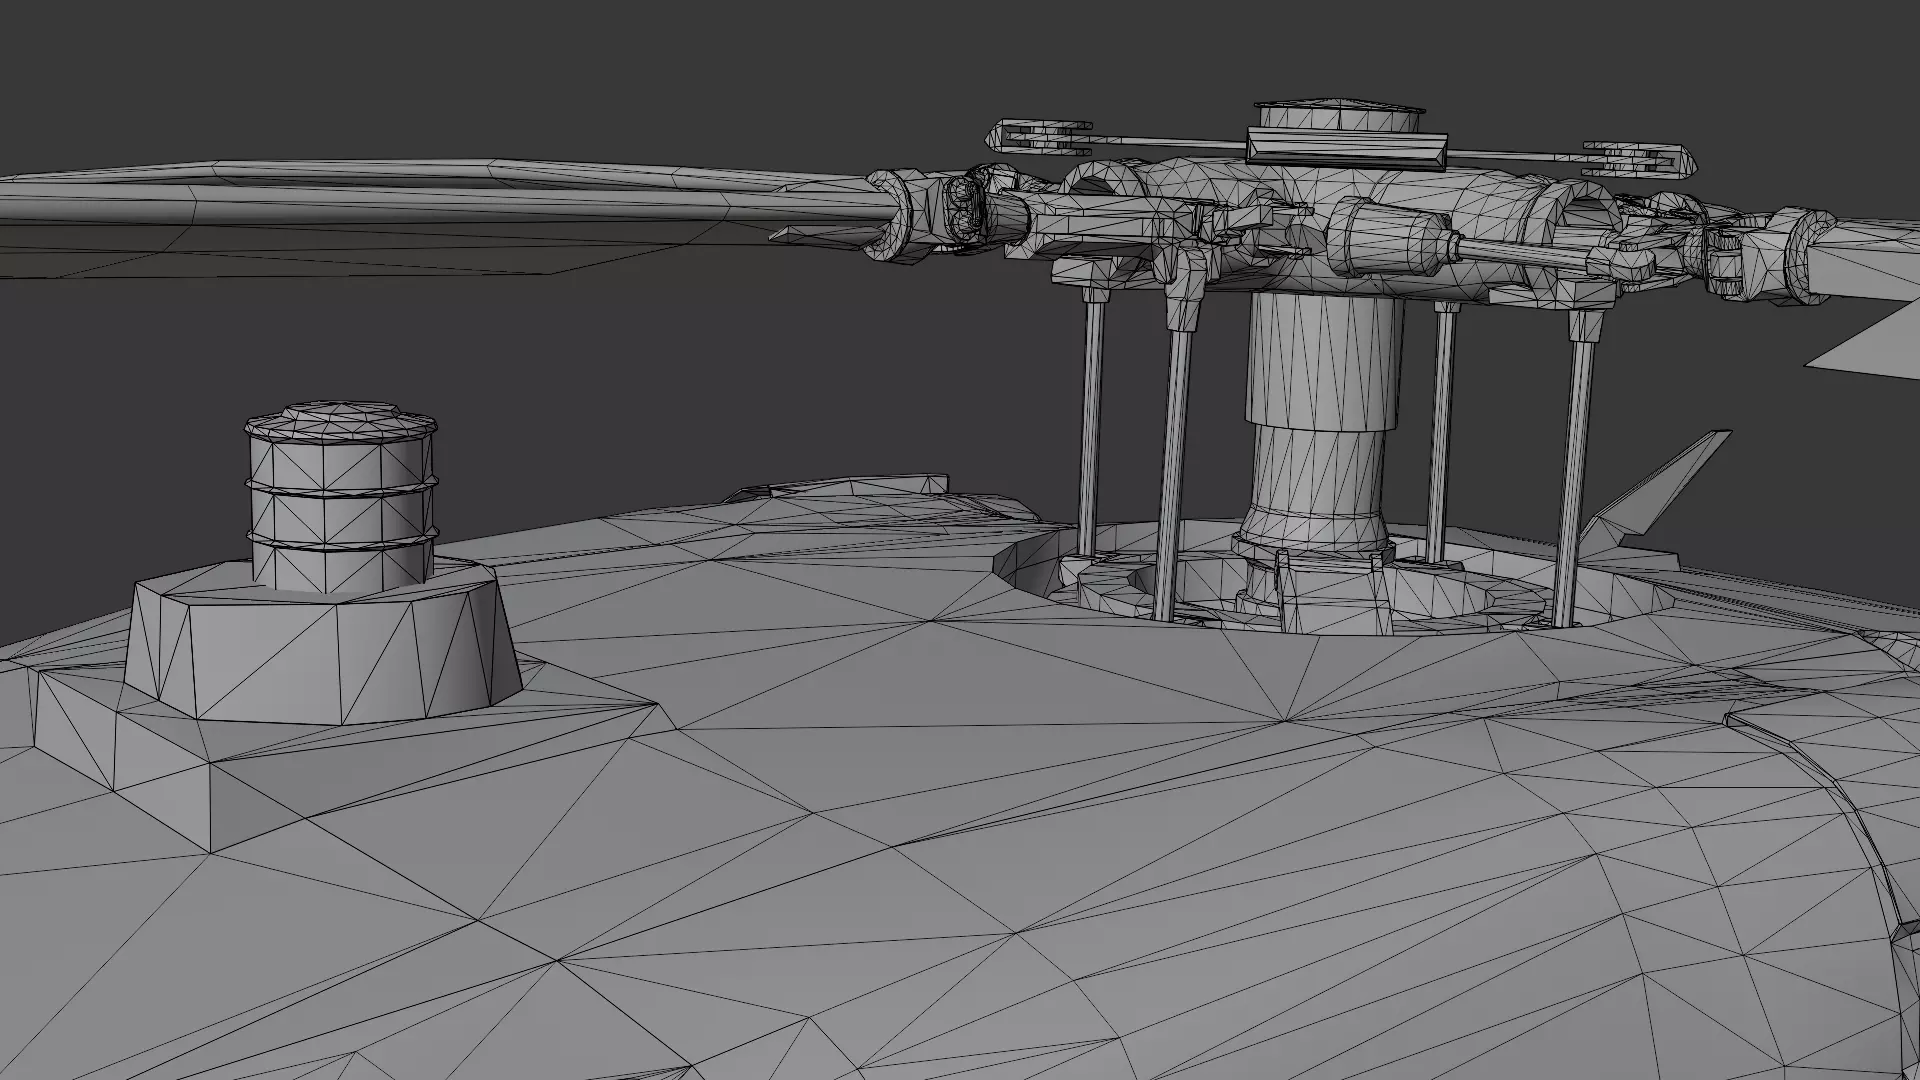Image resolution: width=1920 pixels, height=1080 pixels.
Task: Click the ribbed cylindrical canister on the left
Action: click(x=340, y=515)
